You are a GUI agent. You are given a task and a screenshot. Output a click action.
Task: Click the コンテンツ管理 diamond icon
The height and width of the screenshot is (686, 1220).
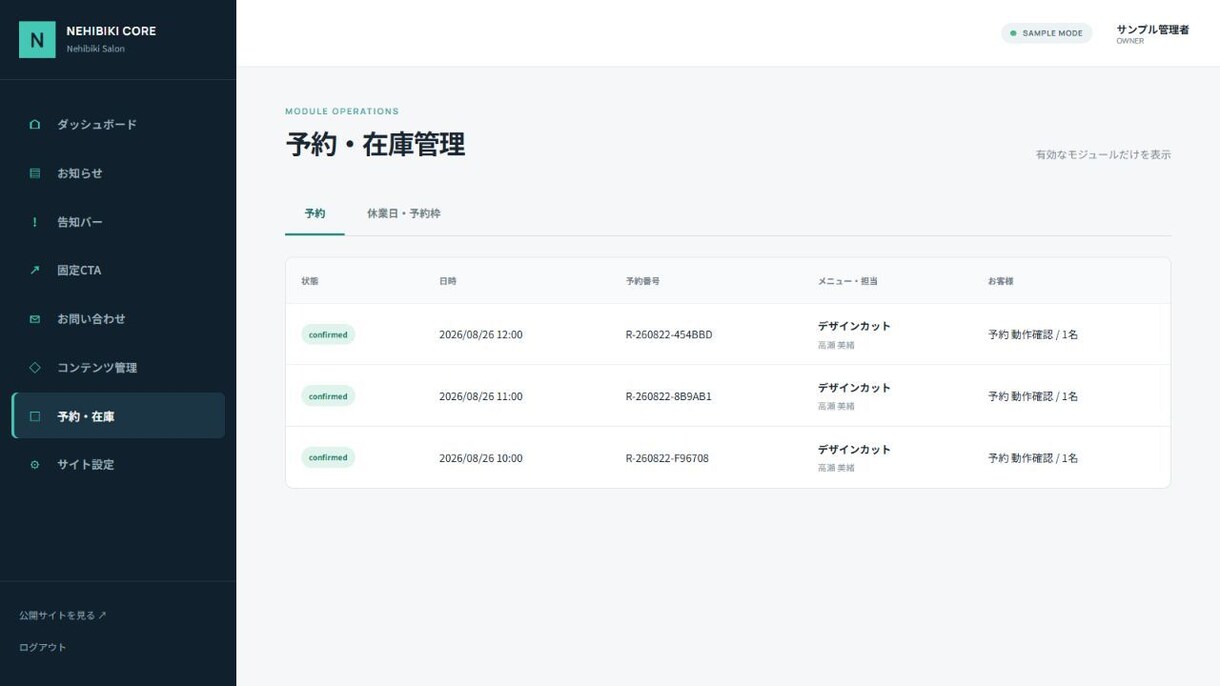point(35,367)
